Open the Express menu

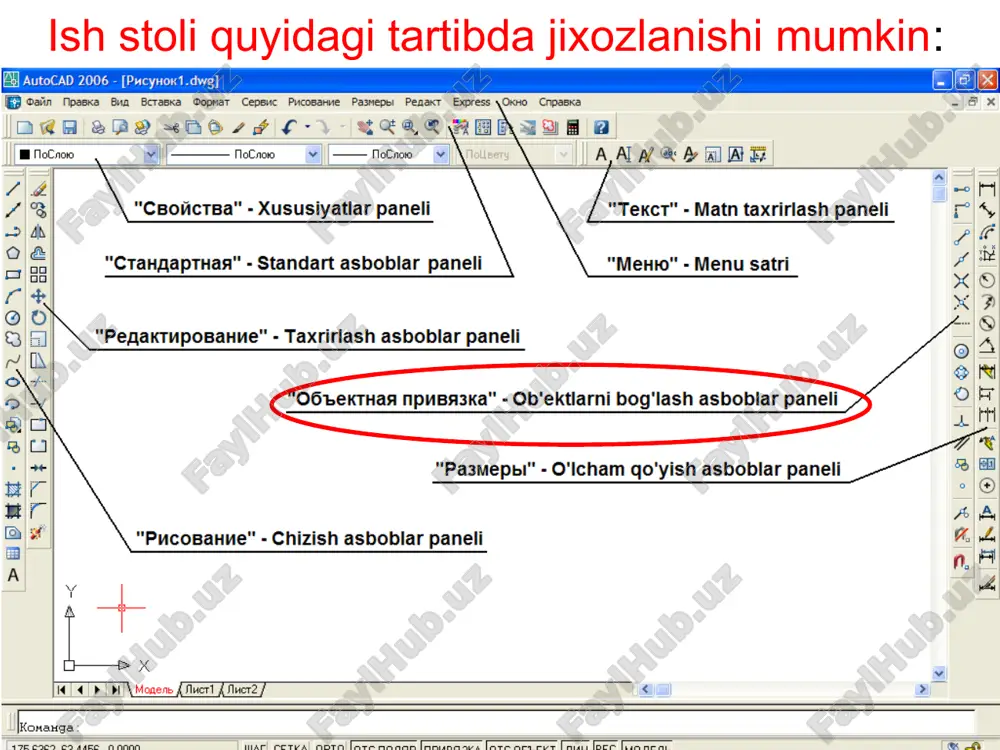coord(471,102)
